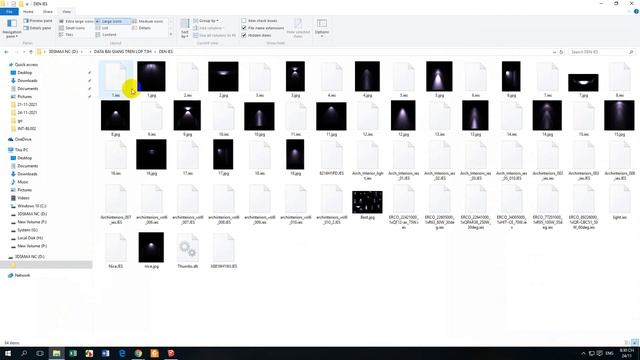
Task: Go up one folder level
Action: [x=31, y=52]
